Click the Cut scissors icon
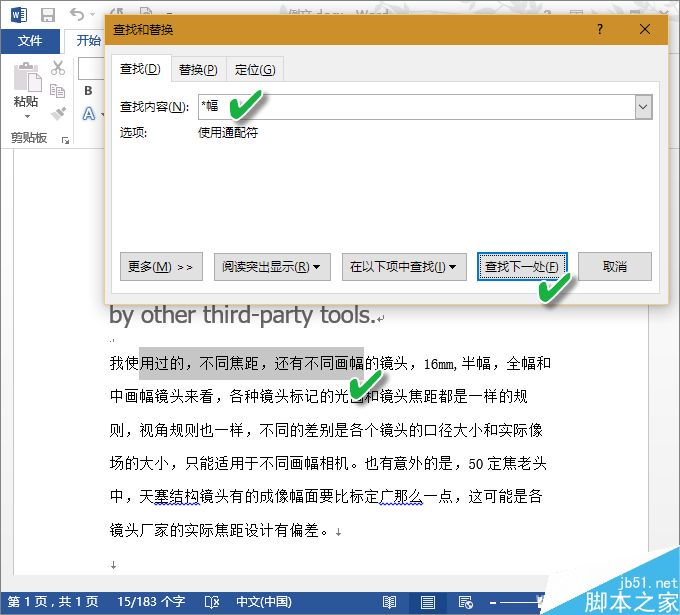 pyautogui.click(x=58, y=68)
